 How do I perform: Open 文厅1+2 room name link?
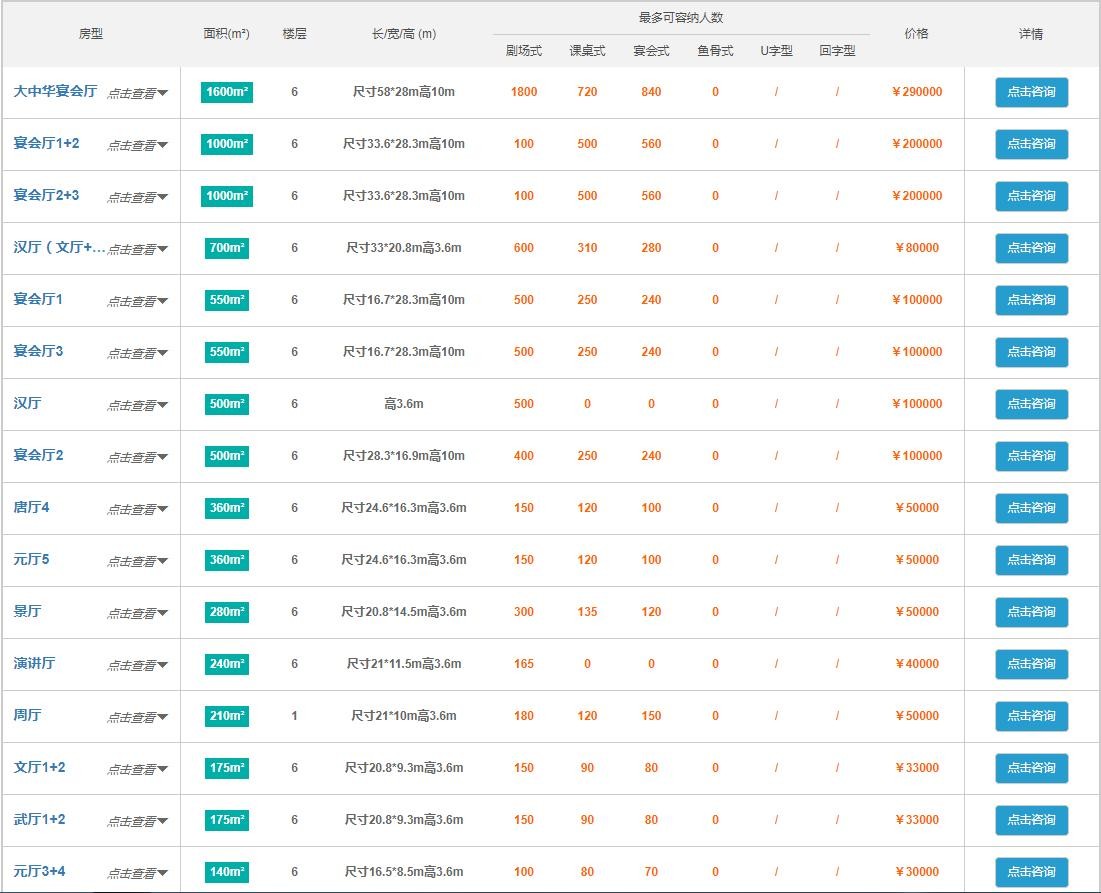39,768
